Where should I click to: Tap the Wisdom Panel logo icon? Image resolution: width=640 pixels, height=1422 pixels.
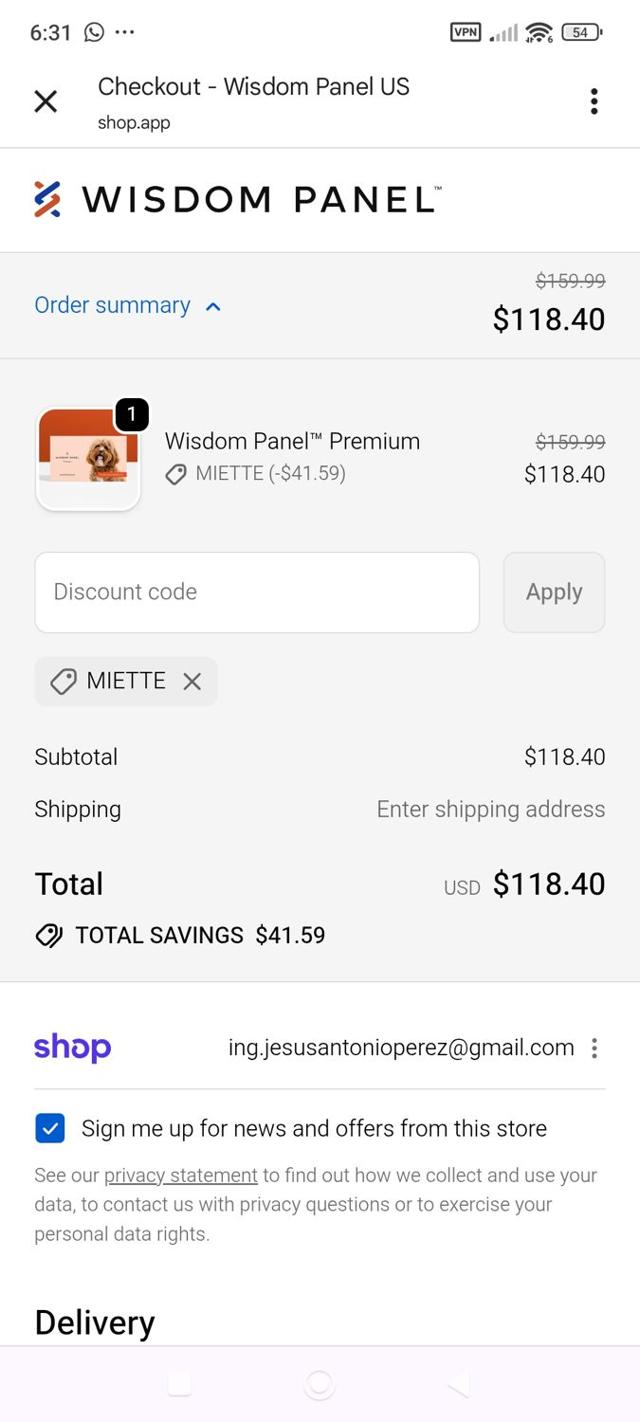47,199
